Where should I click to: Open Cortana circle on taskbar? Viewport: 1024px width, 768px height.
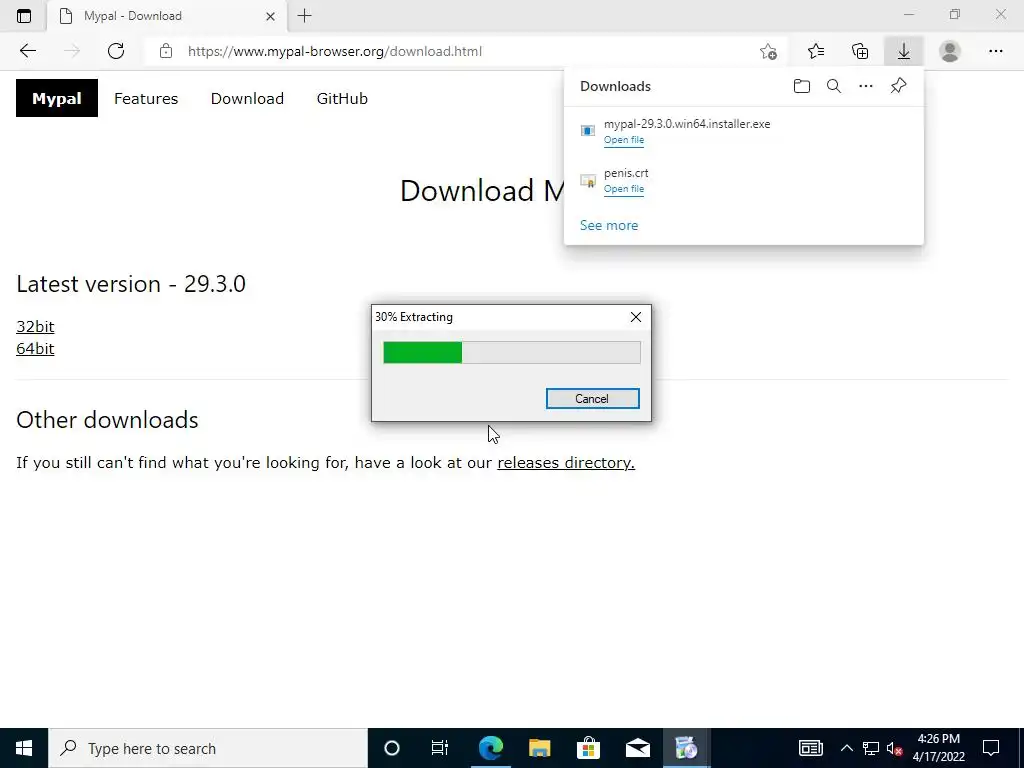392,748
